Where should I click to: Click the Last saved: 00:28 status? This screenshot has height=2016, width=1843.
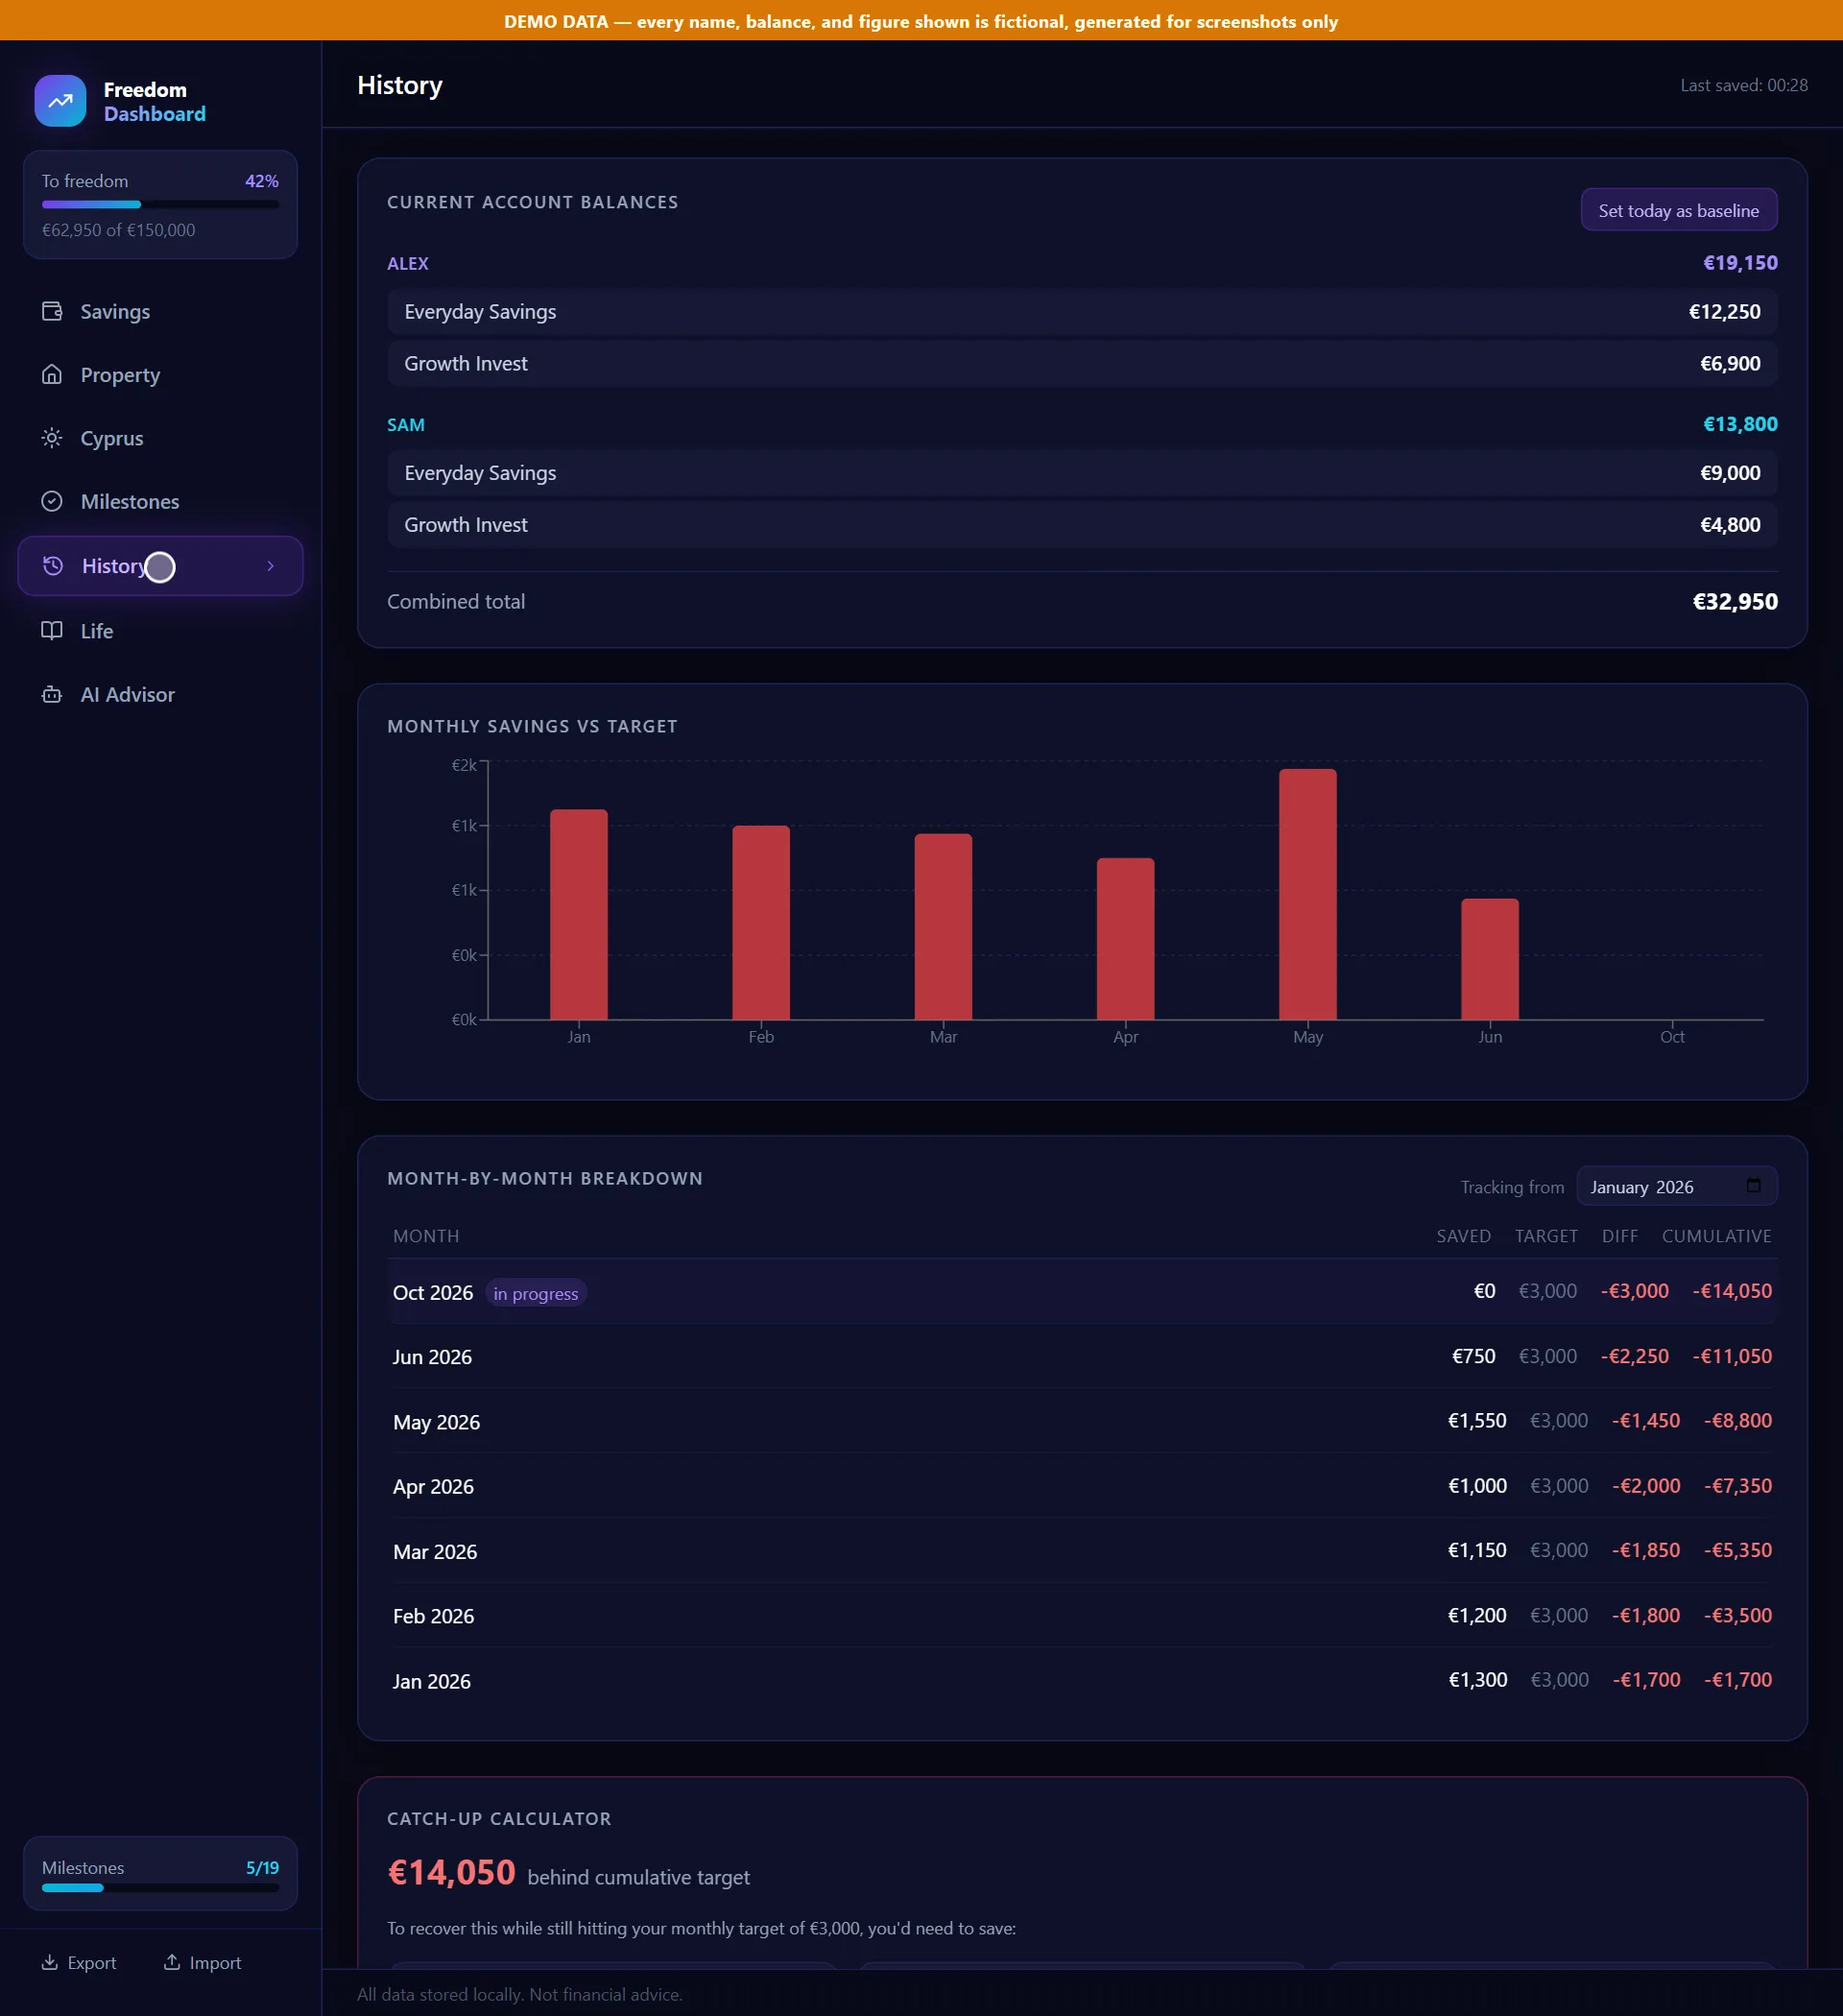pos(1743,85)
